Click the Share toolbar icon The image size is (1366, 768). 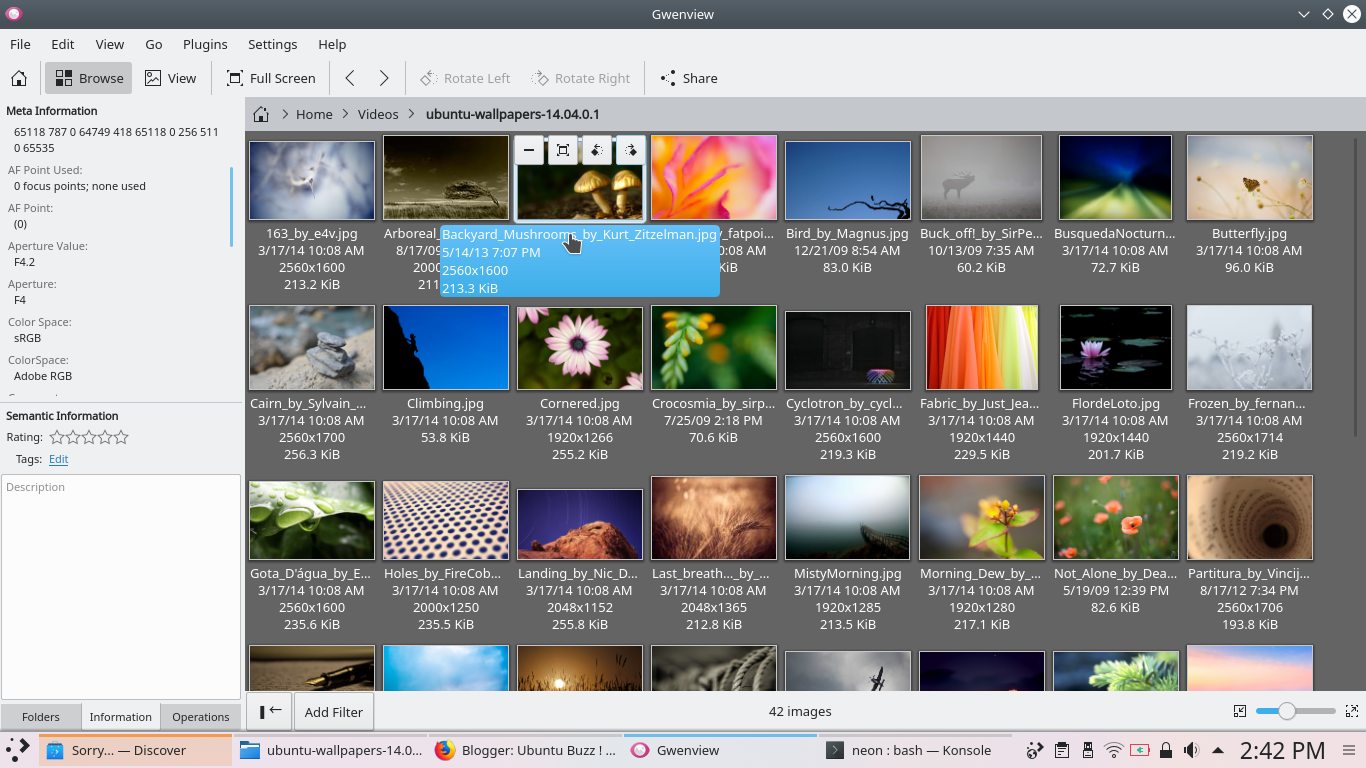(688, 78)
